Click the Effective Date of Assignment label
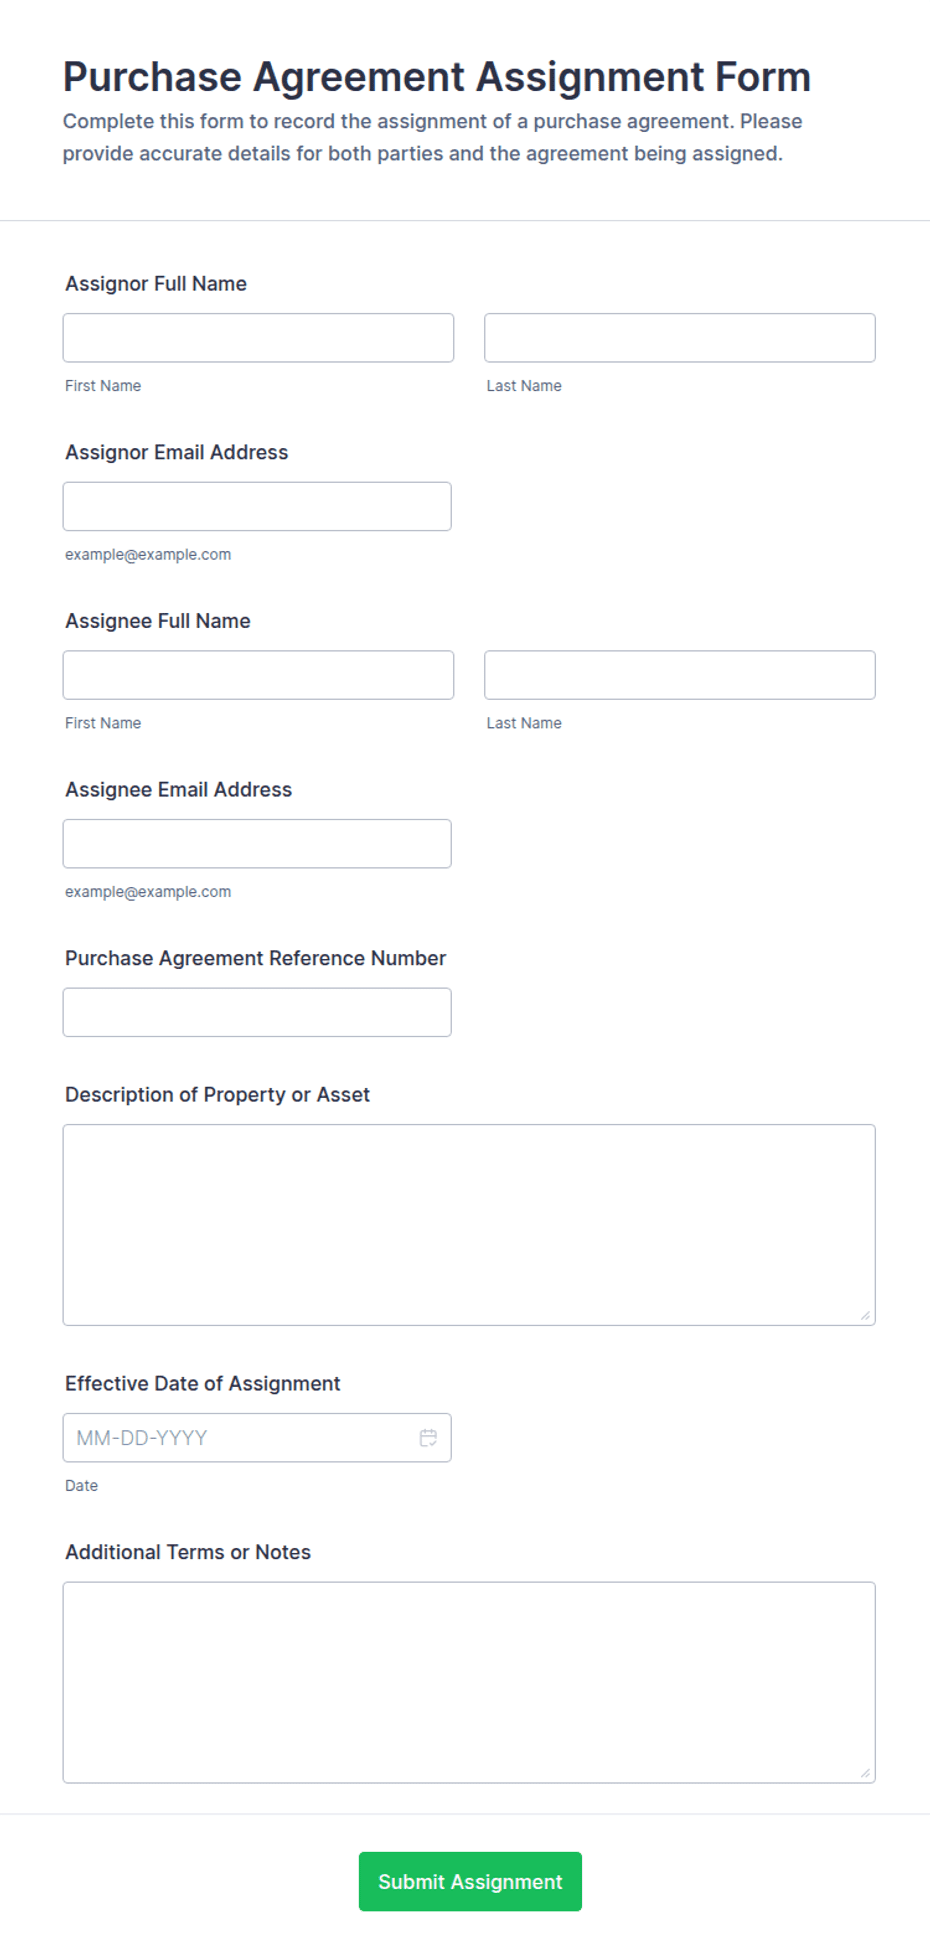Image resolution: width=930 pixels, height=1960 pixels. tap(203, 1383)
